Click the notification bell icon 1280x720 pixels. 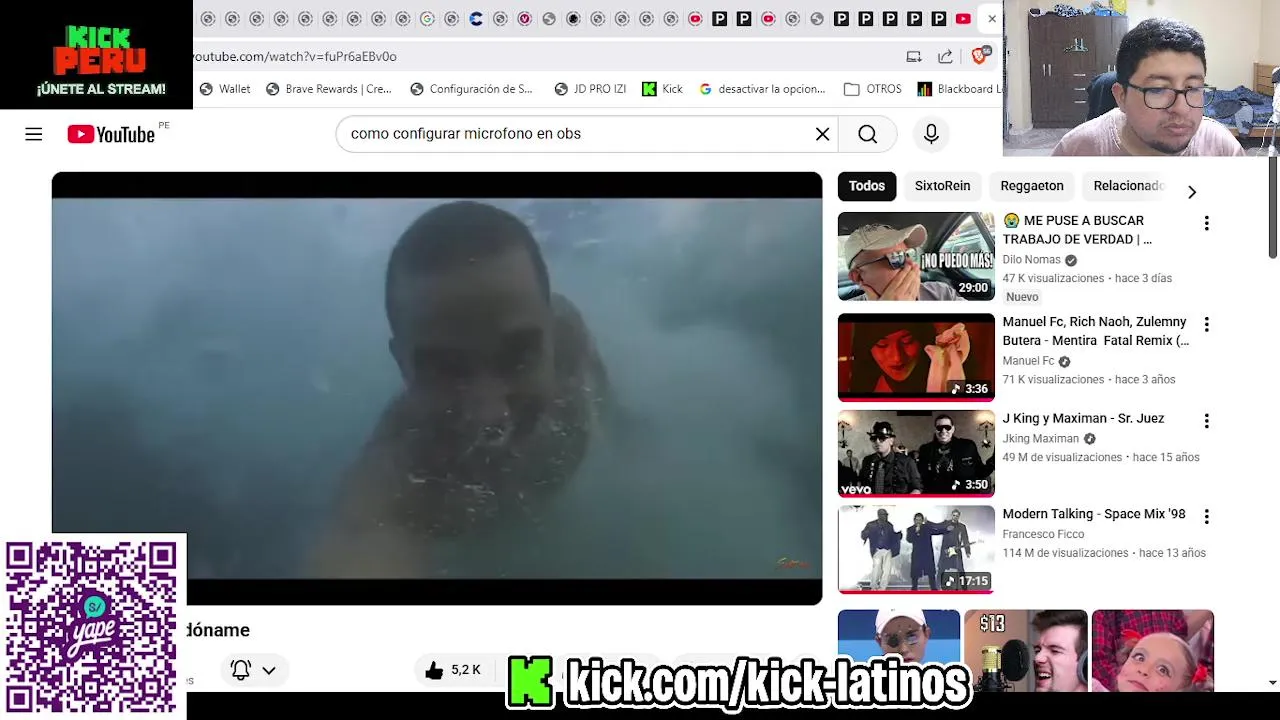click(240, 670)
